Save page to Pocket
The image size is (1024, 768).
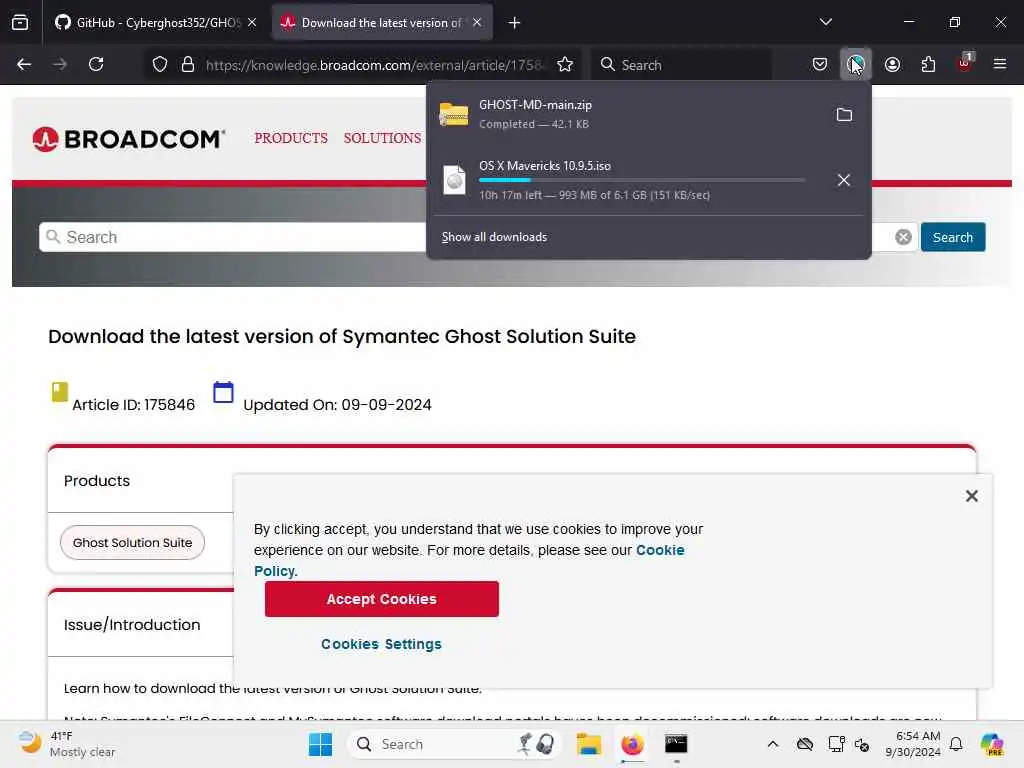pos(820,64)
